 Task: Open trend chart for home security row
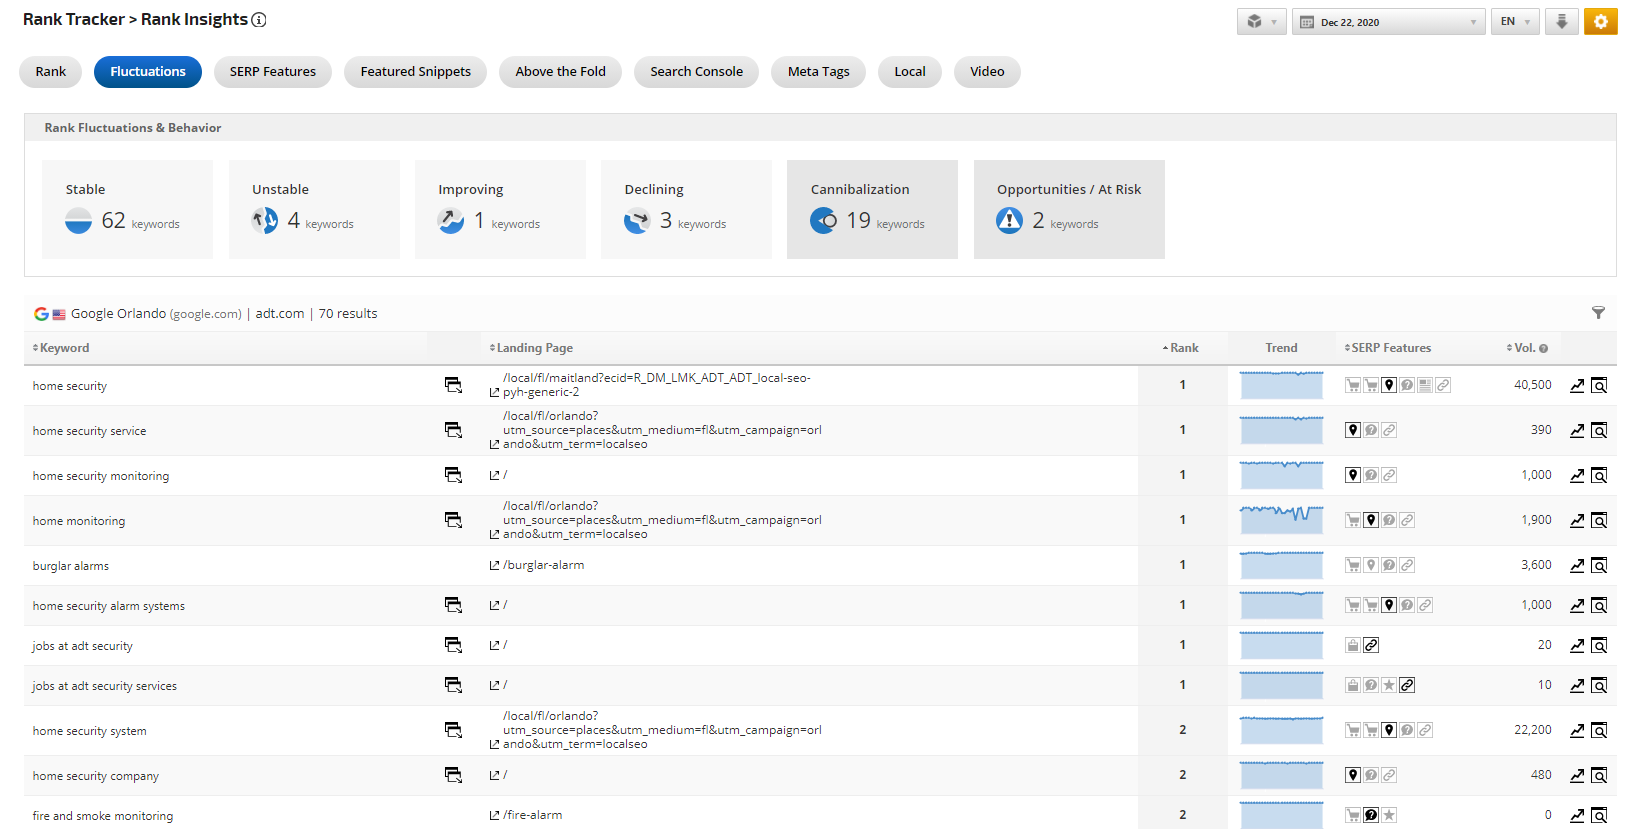click(1577, 386)
